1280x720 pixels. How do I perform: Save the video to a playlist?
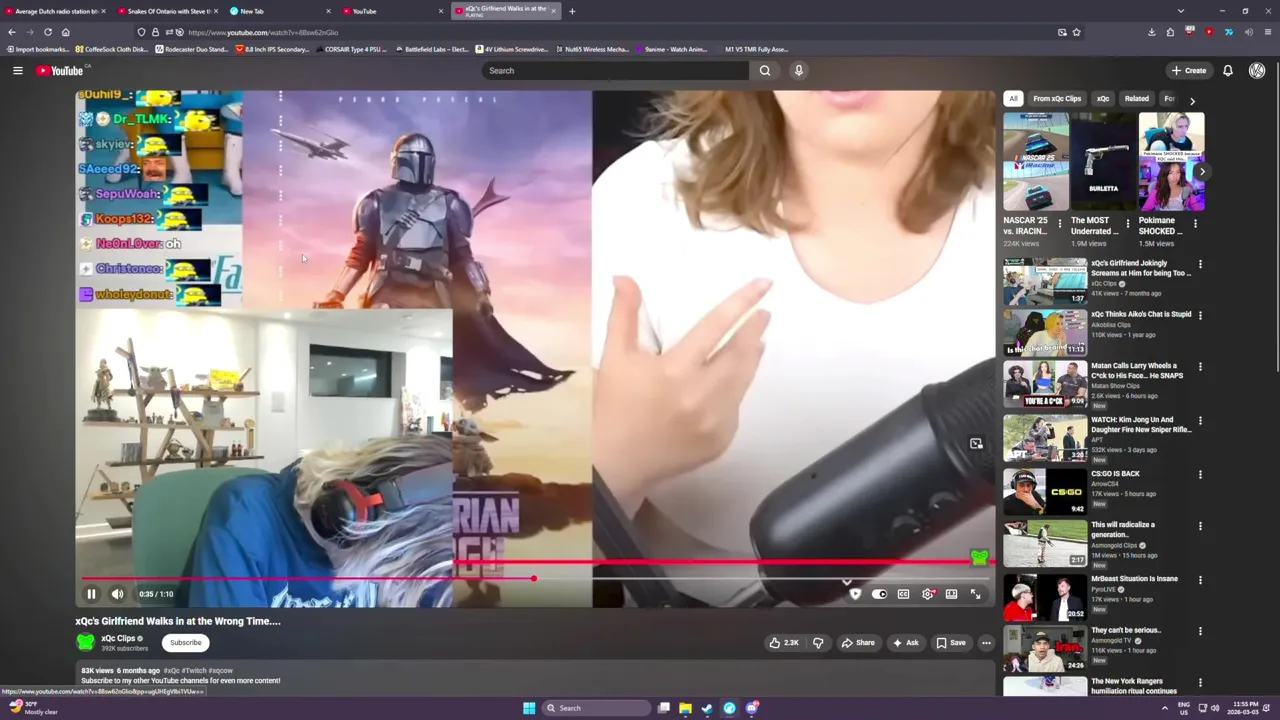tap(951, 643)
